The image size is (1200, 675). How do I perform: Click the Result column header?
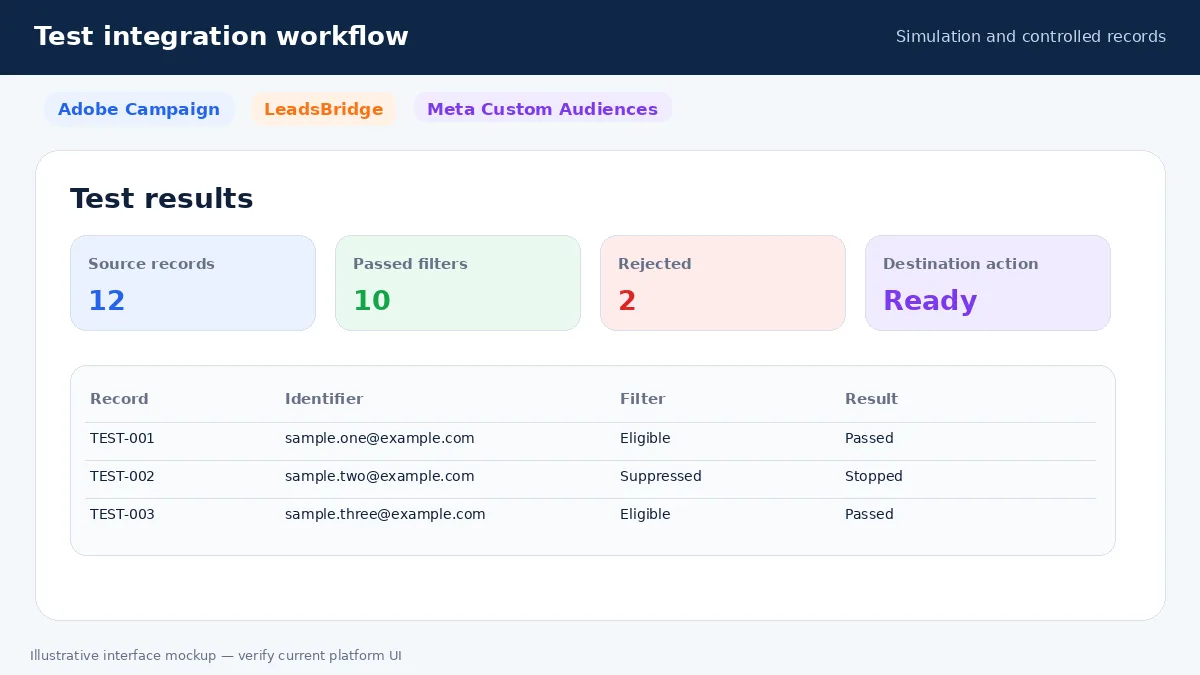[871, 399]
